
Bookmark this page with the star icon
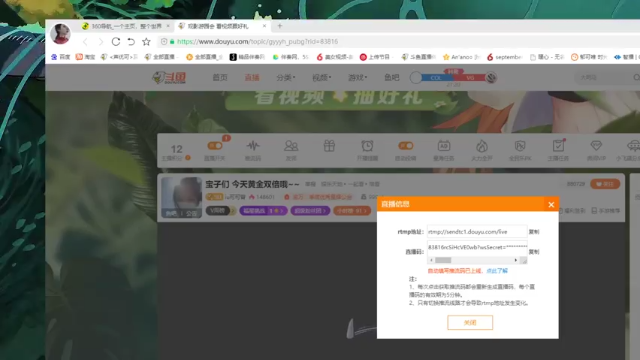point(146,42)
